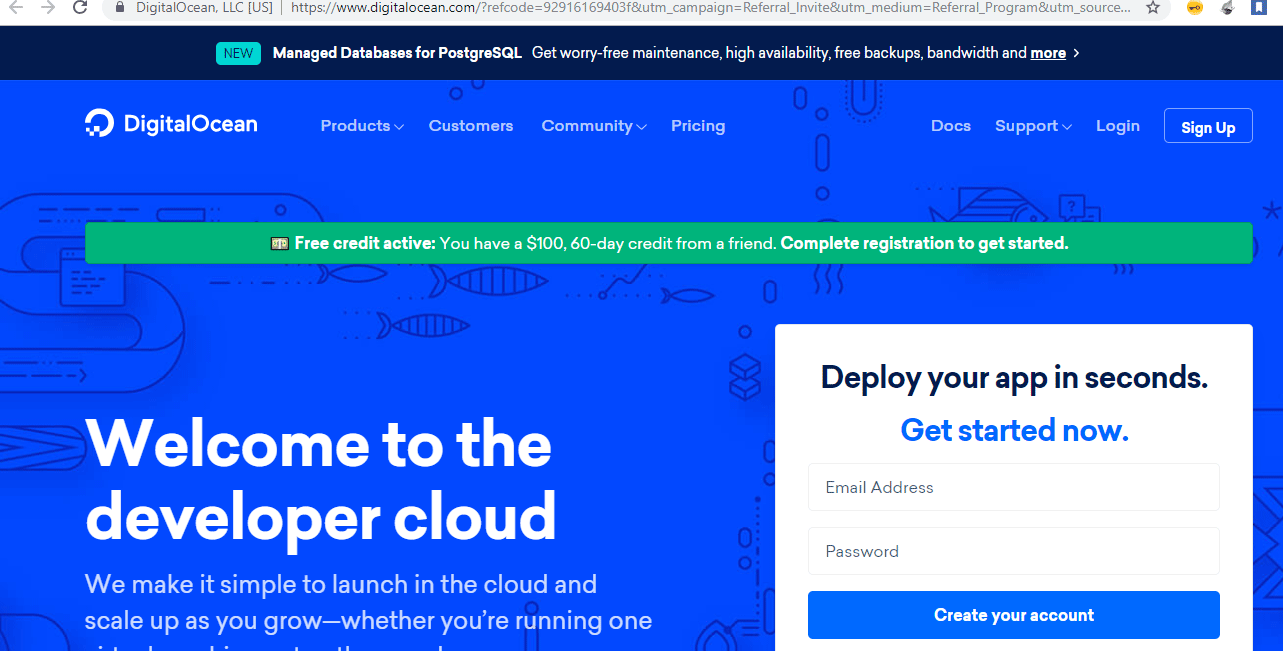Click the 'Free credit active:' text
The image size is (1283, 651).
coord(365,243)
